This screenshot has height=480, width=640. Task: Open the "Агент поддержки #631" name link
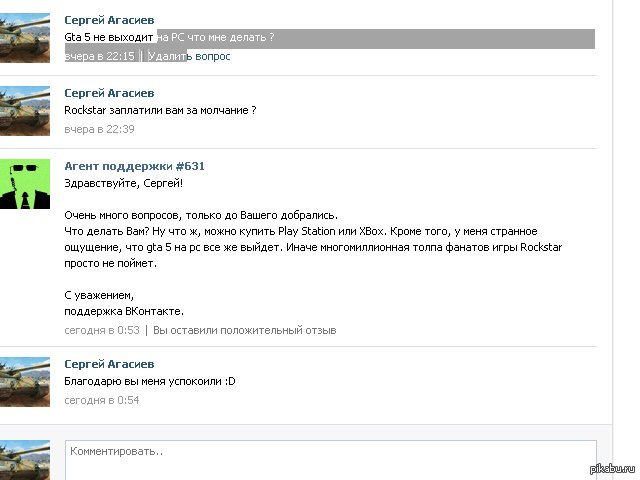pos(134,166)
